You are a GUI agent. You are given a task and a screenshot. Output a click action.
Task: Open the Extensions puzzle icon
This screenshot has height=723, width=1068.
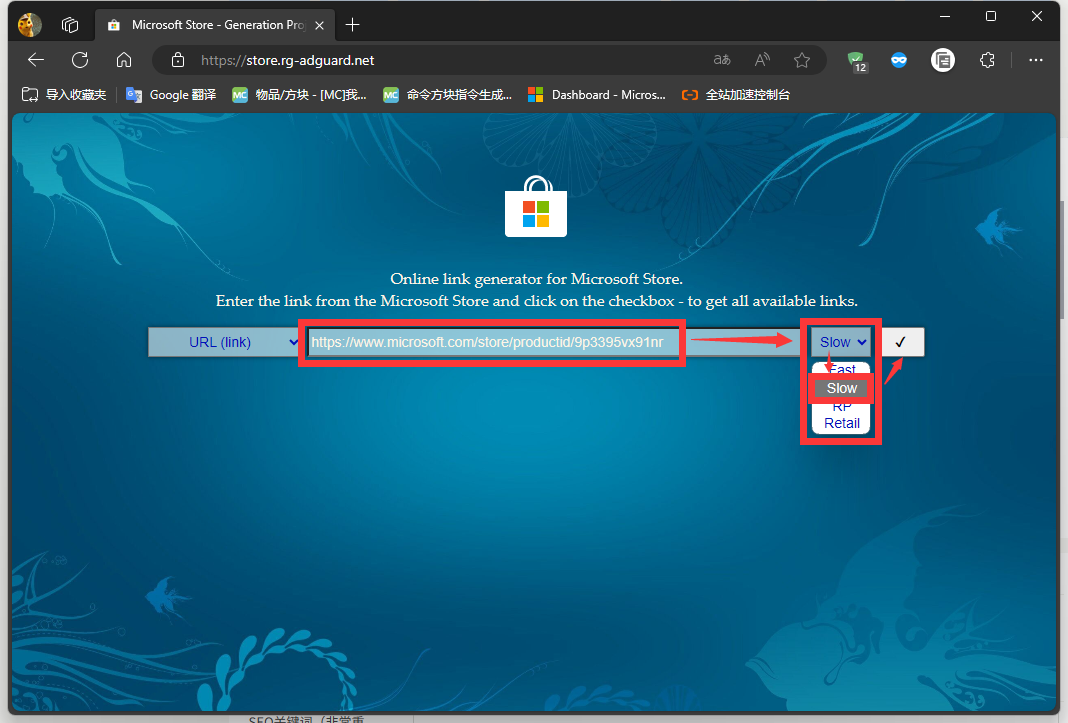pos(987,60)
